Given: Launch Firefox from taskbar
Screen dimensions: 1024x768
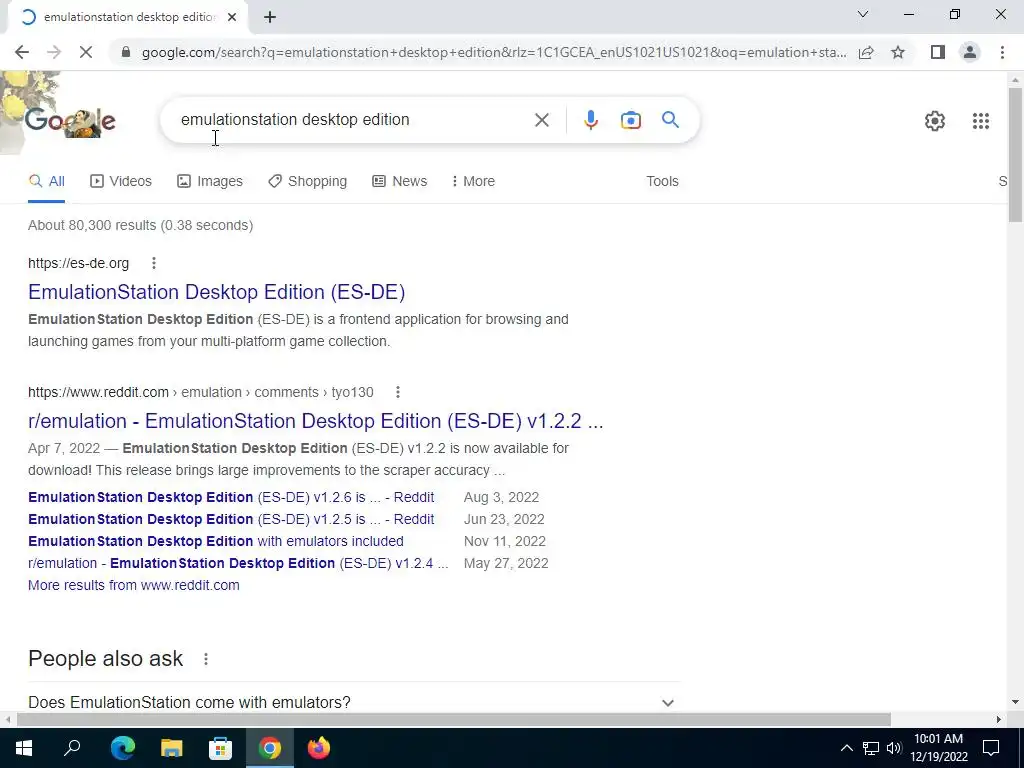Looking at the screenshot, I should [x=319, y=748].
